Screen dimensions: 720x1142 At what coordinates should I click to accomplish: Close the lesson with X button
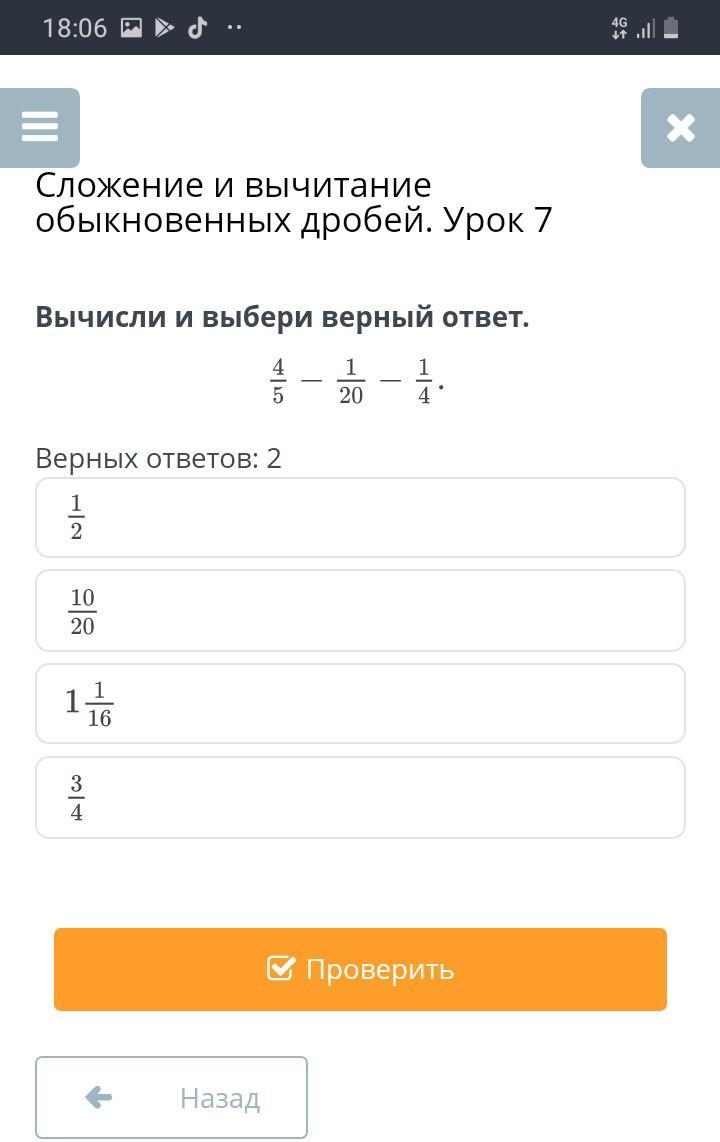pyautogui.click(x=680, y=127)
